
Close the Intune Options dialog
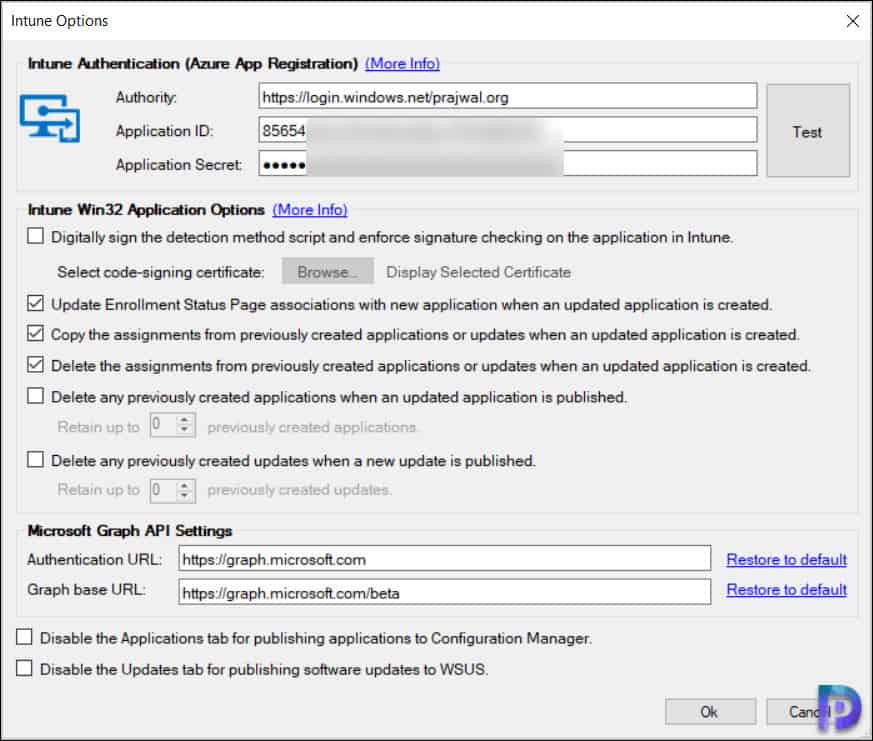[x=852, y=21]
